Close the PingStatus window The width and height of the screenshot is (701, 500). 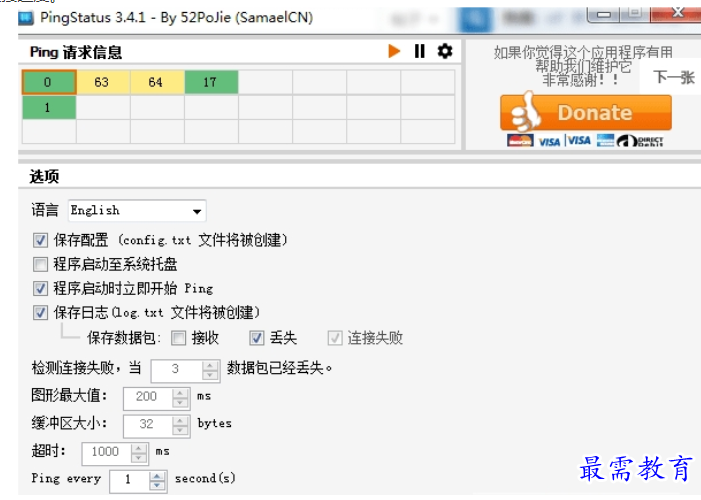[676, 13]
